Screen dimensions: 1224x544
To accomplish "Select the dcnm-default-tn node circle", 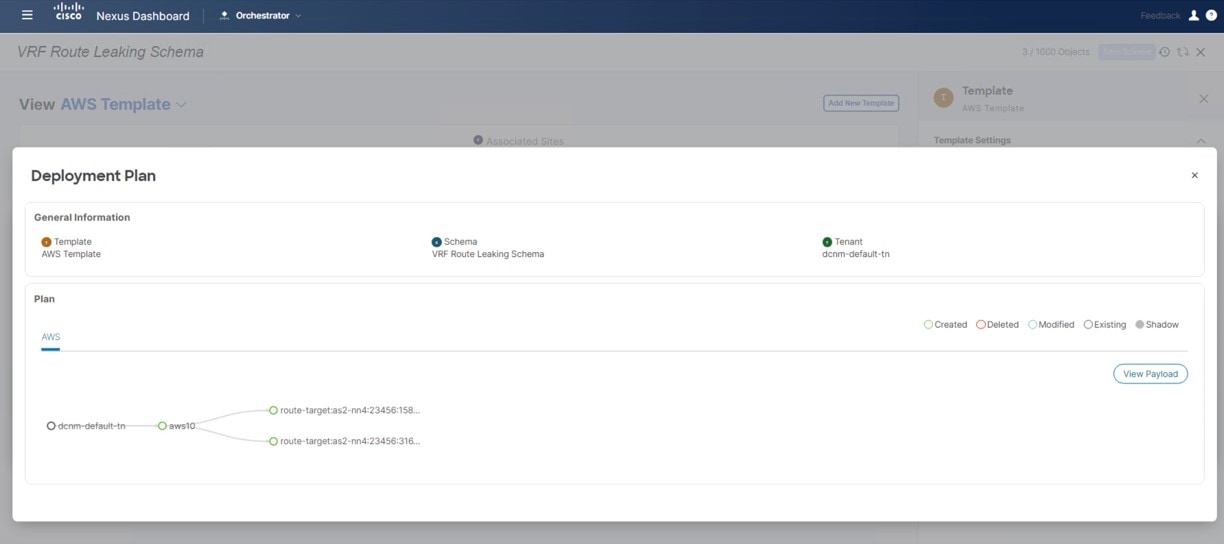I will coord(51,426).
